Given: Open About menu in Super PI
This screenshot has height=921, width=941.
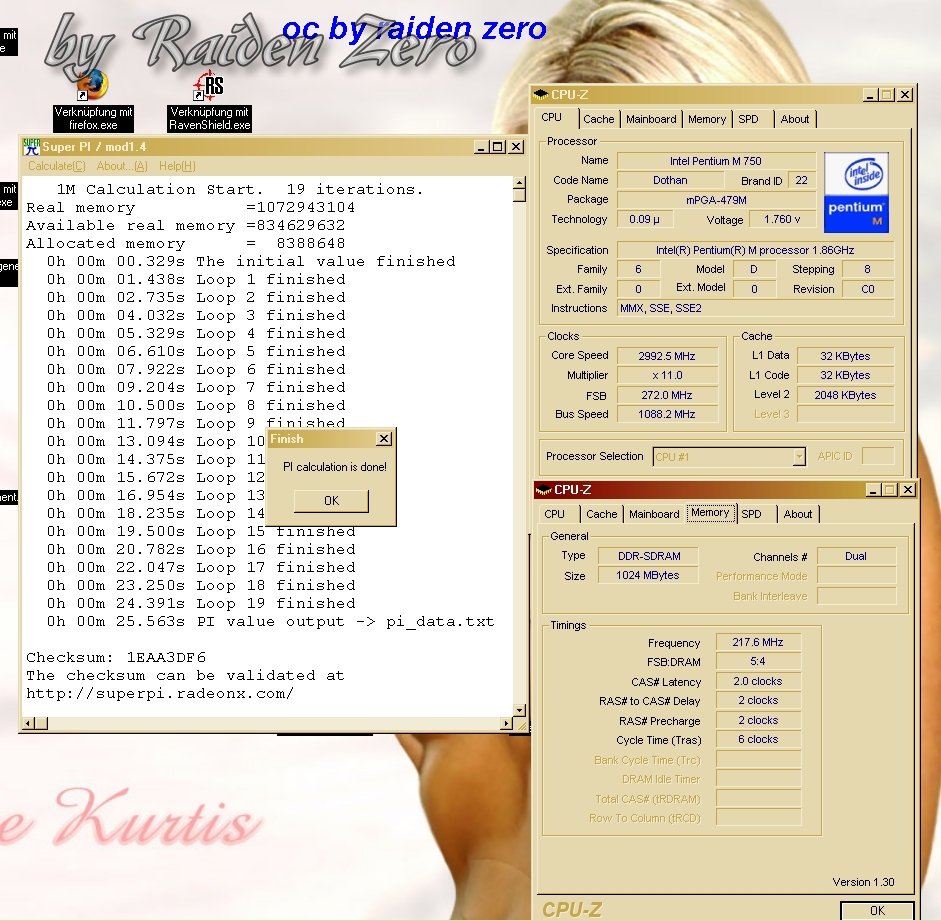Looking at the screenshot, I should pos(122,166).
